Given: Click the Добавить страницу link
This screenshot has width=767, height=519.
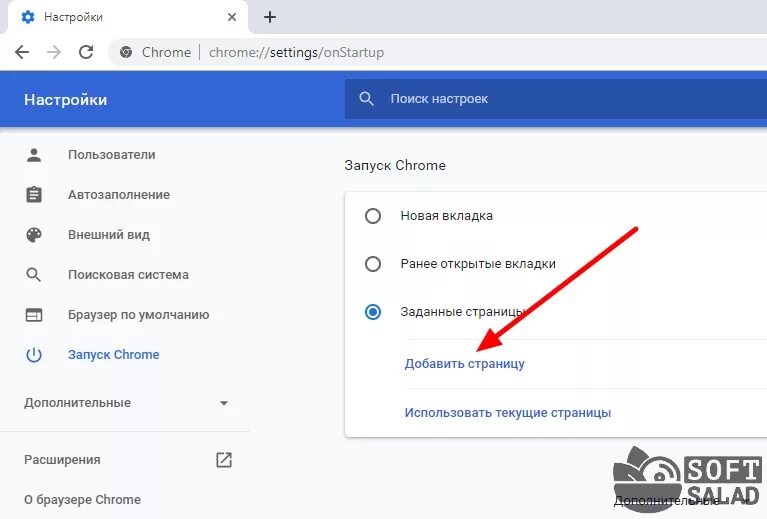Looking at the screenshot, I should point(464,364).
